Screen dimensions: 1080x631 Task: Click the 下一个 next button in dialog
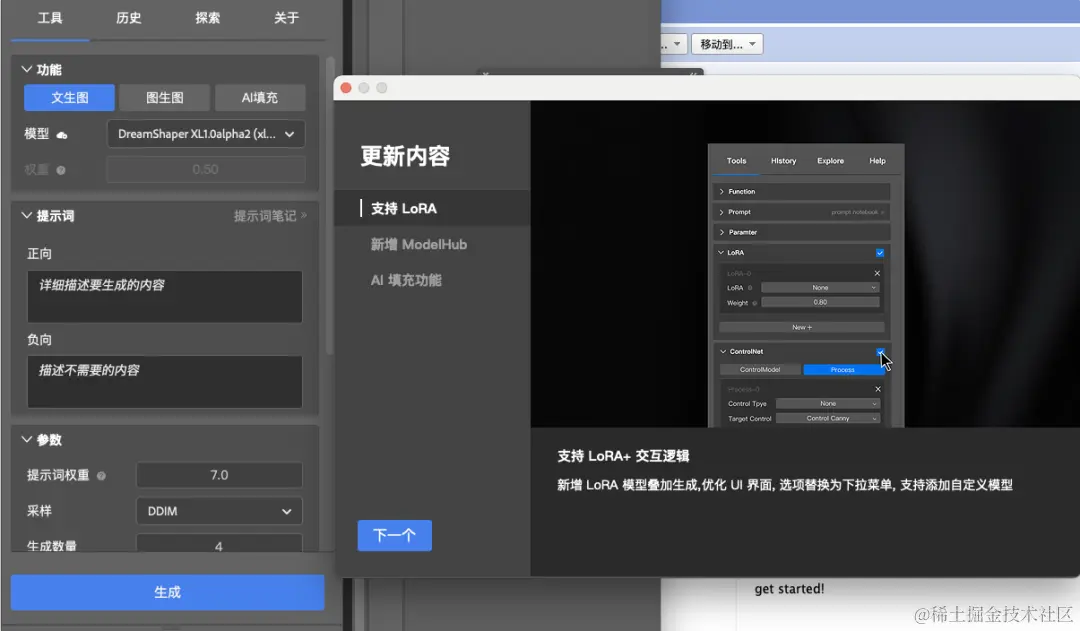(394, 535)
